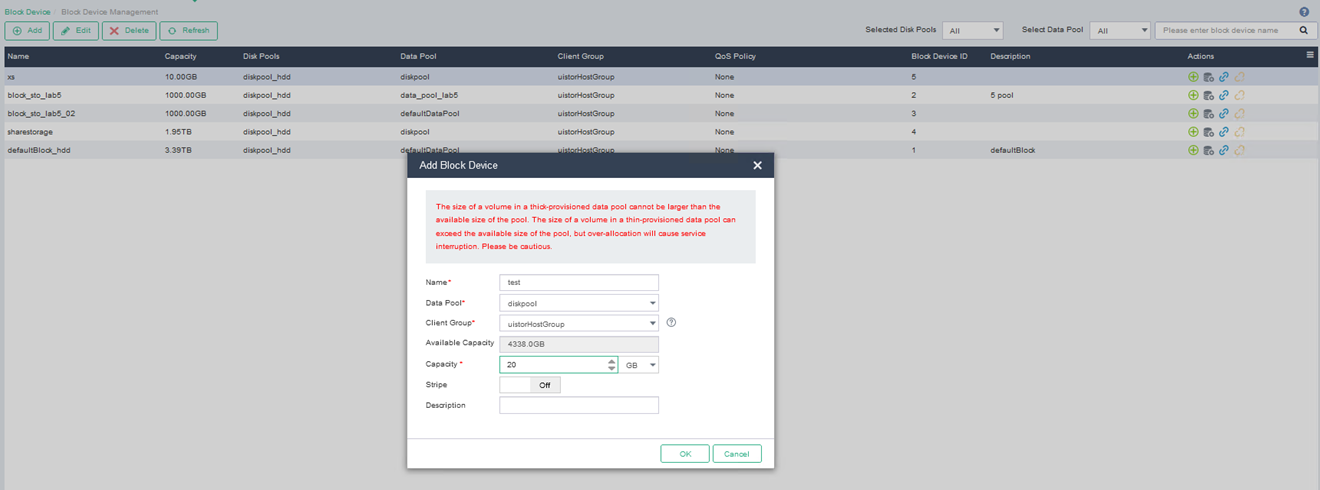The height and width of the screenshot is (490, 1320).
Task: Click the data_pool_lab5 cell
Action: point(429,95)
